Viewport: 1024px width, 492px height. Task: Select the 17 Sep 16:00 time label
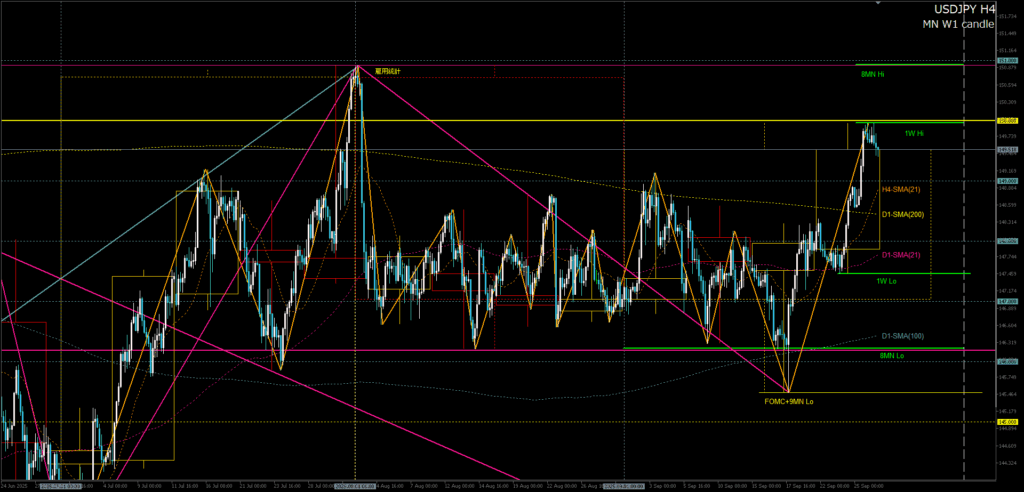pos(799,486)
